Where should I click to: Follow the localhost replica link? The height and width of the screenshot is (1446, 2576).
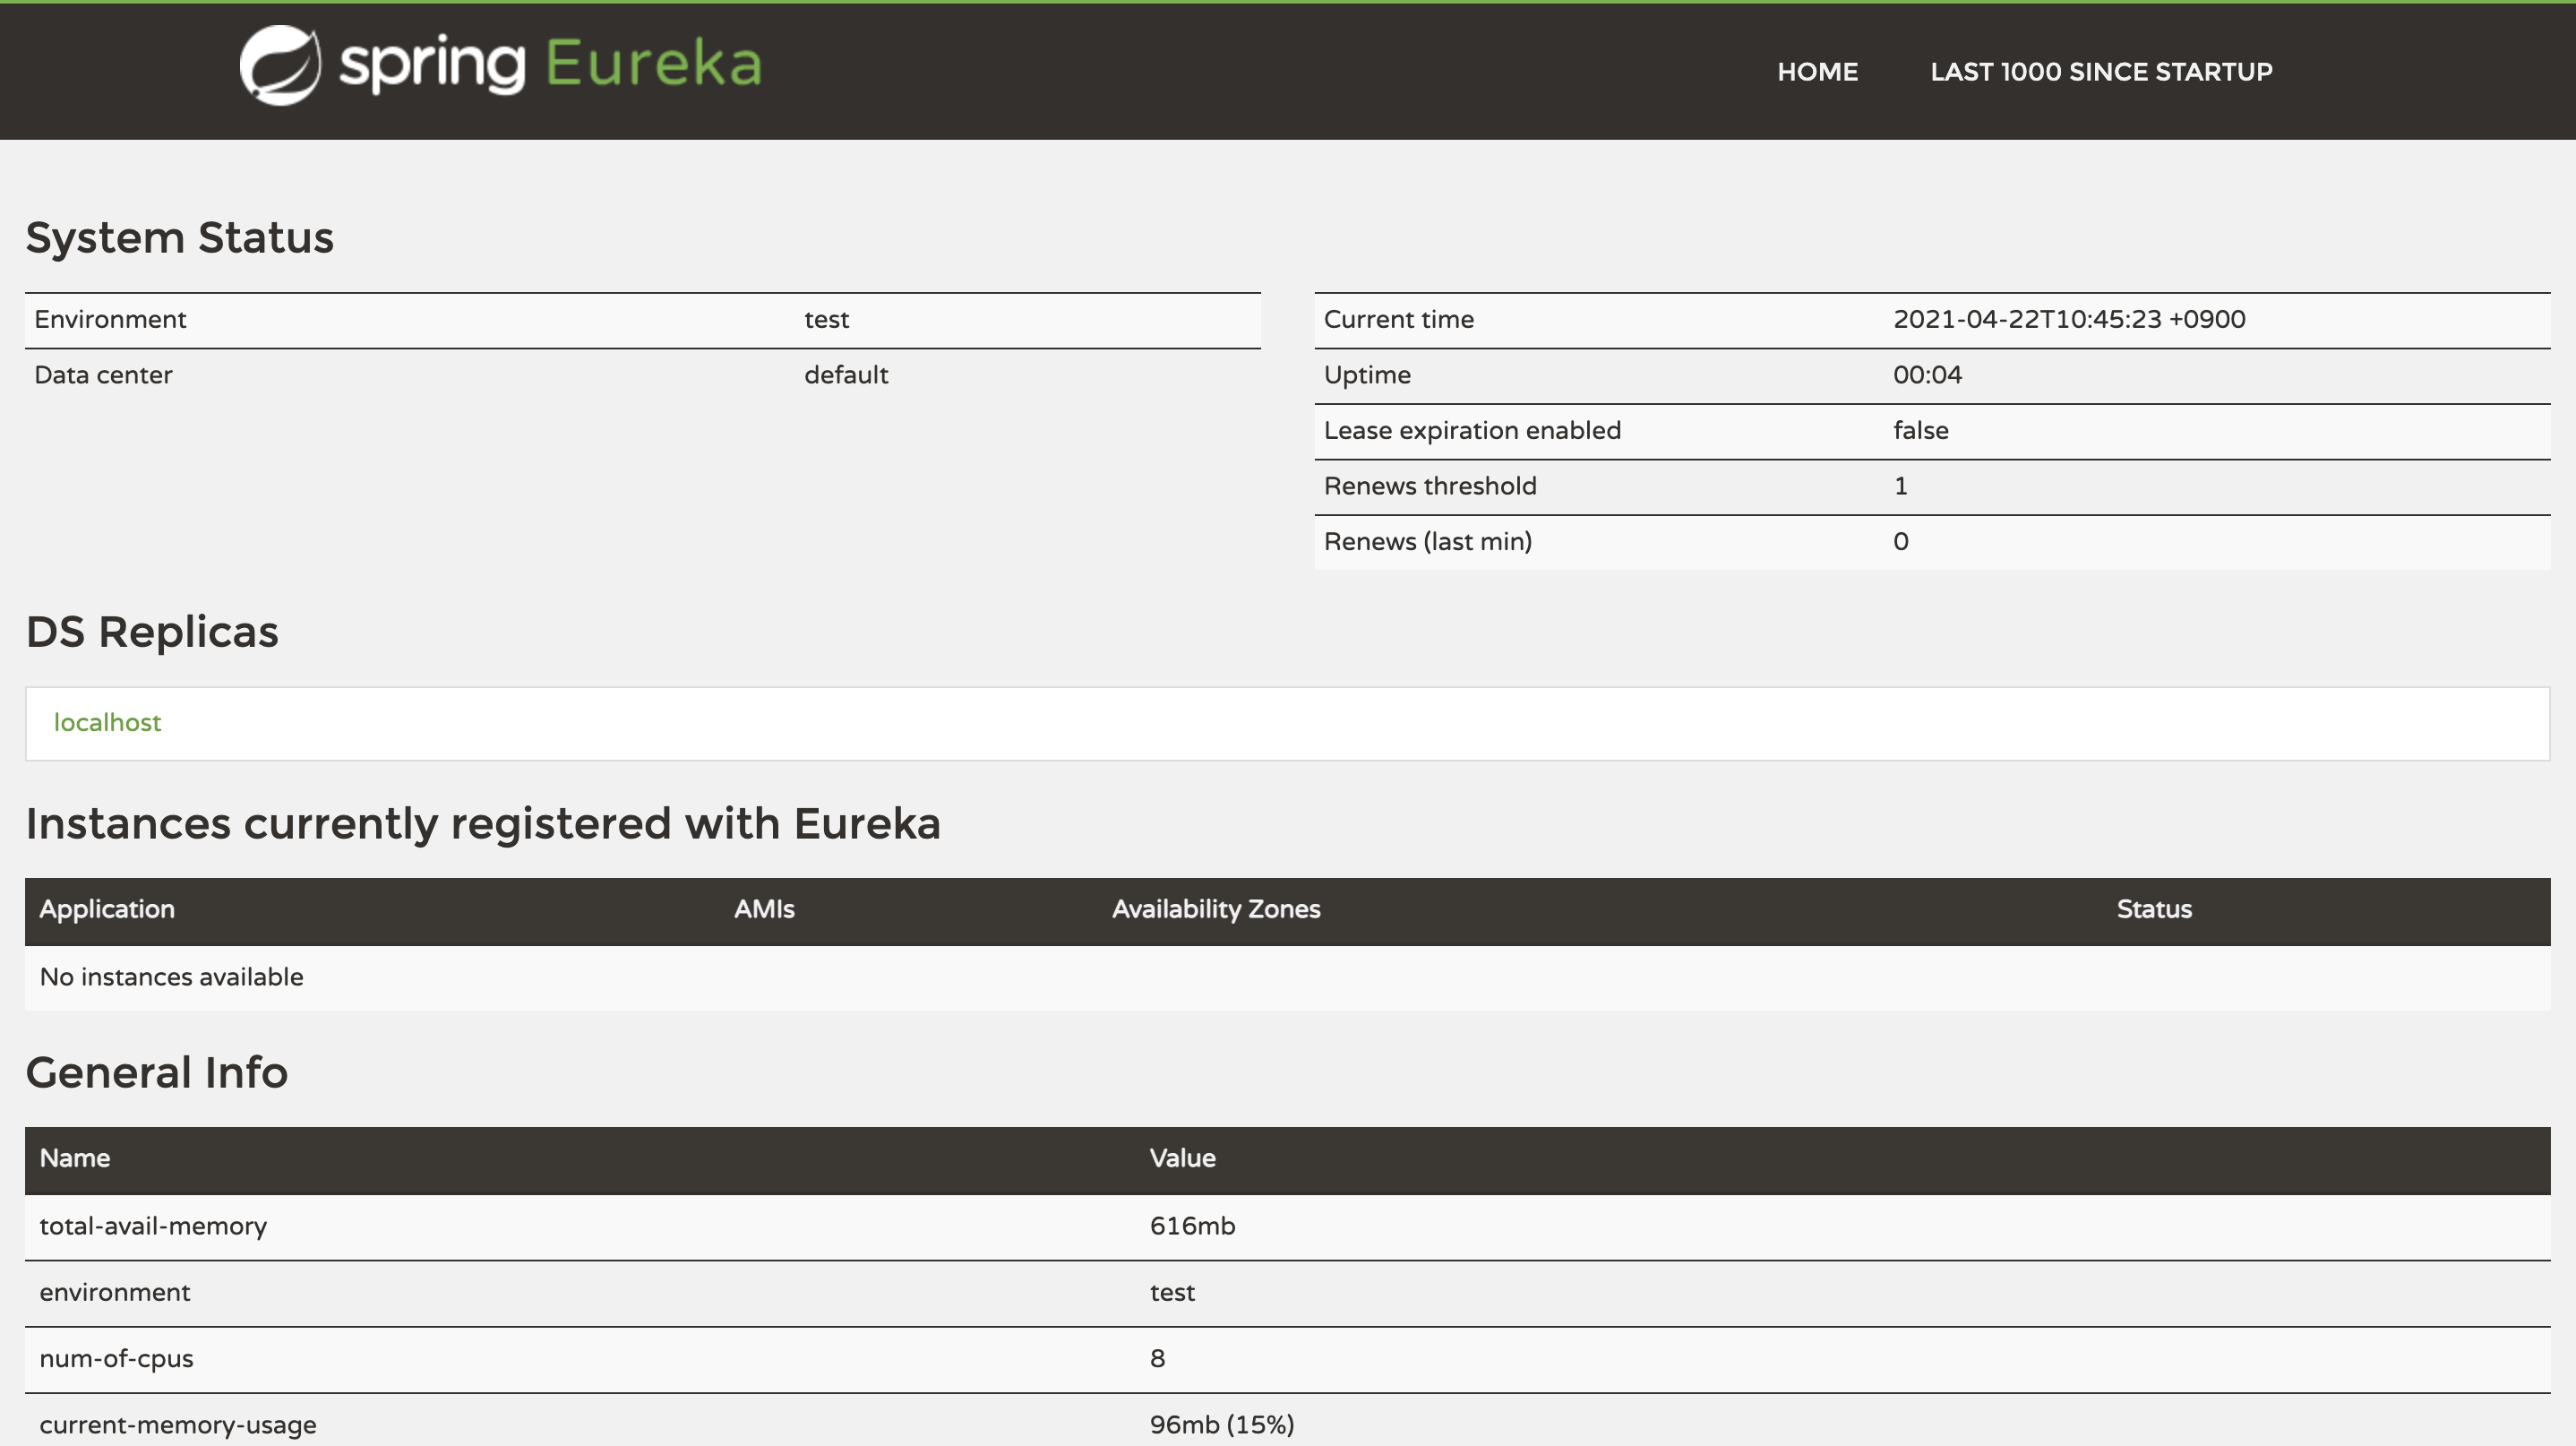(107, 723)
